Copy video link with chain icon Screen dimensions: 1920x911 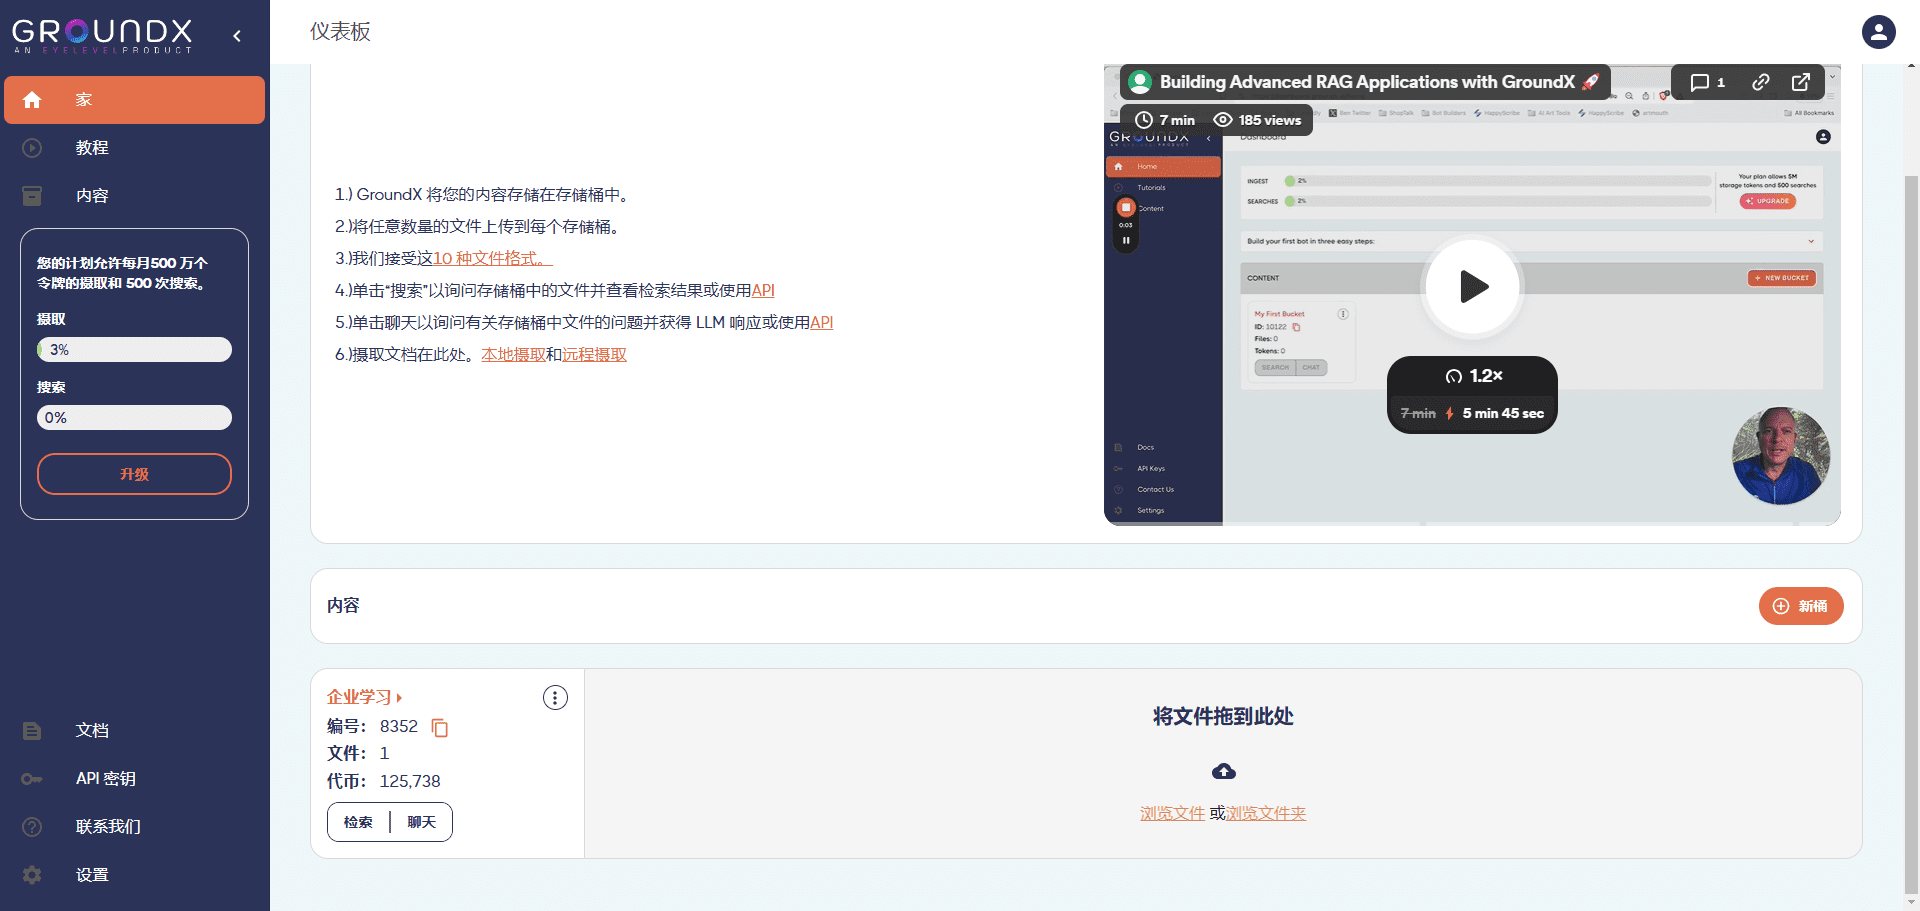click(1761, 82)
